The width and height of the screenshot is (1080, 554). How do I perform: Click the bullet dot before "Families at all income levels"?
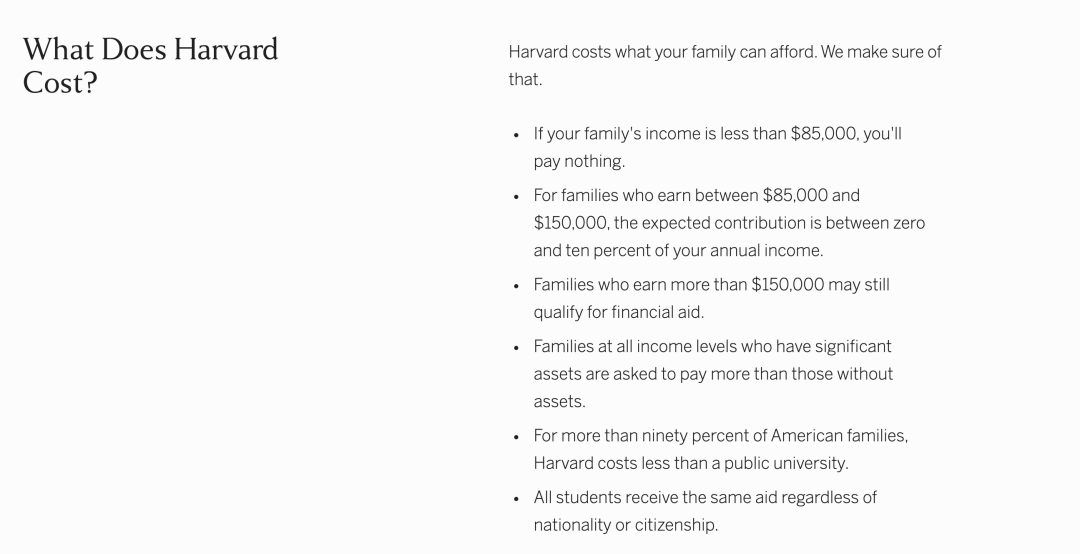click(x=516, y=348)
